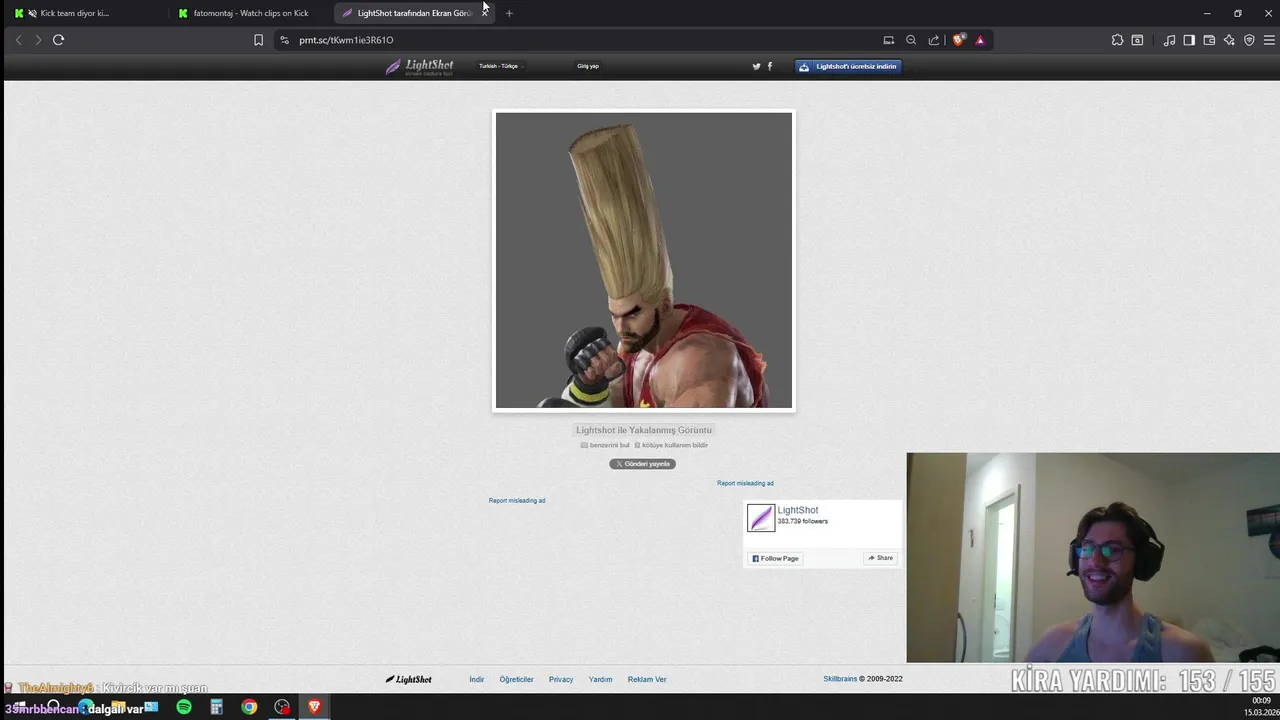
Task: Toggle the browser sidebar panel icon
Action: [x=1189, y=40]
